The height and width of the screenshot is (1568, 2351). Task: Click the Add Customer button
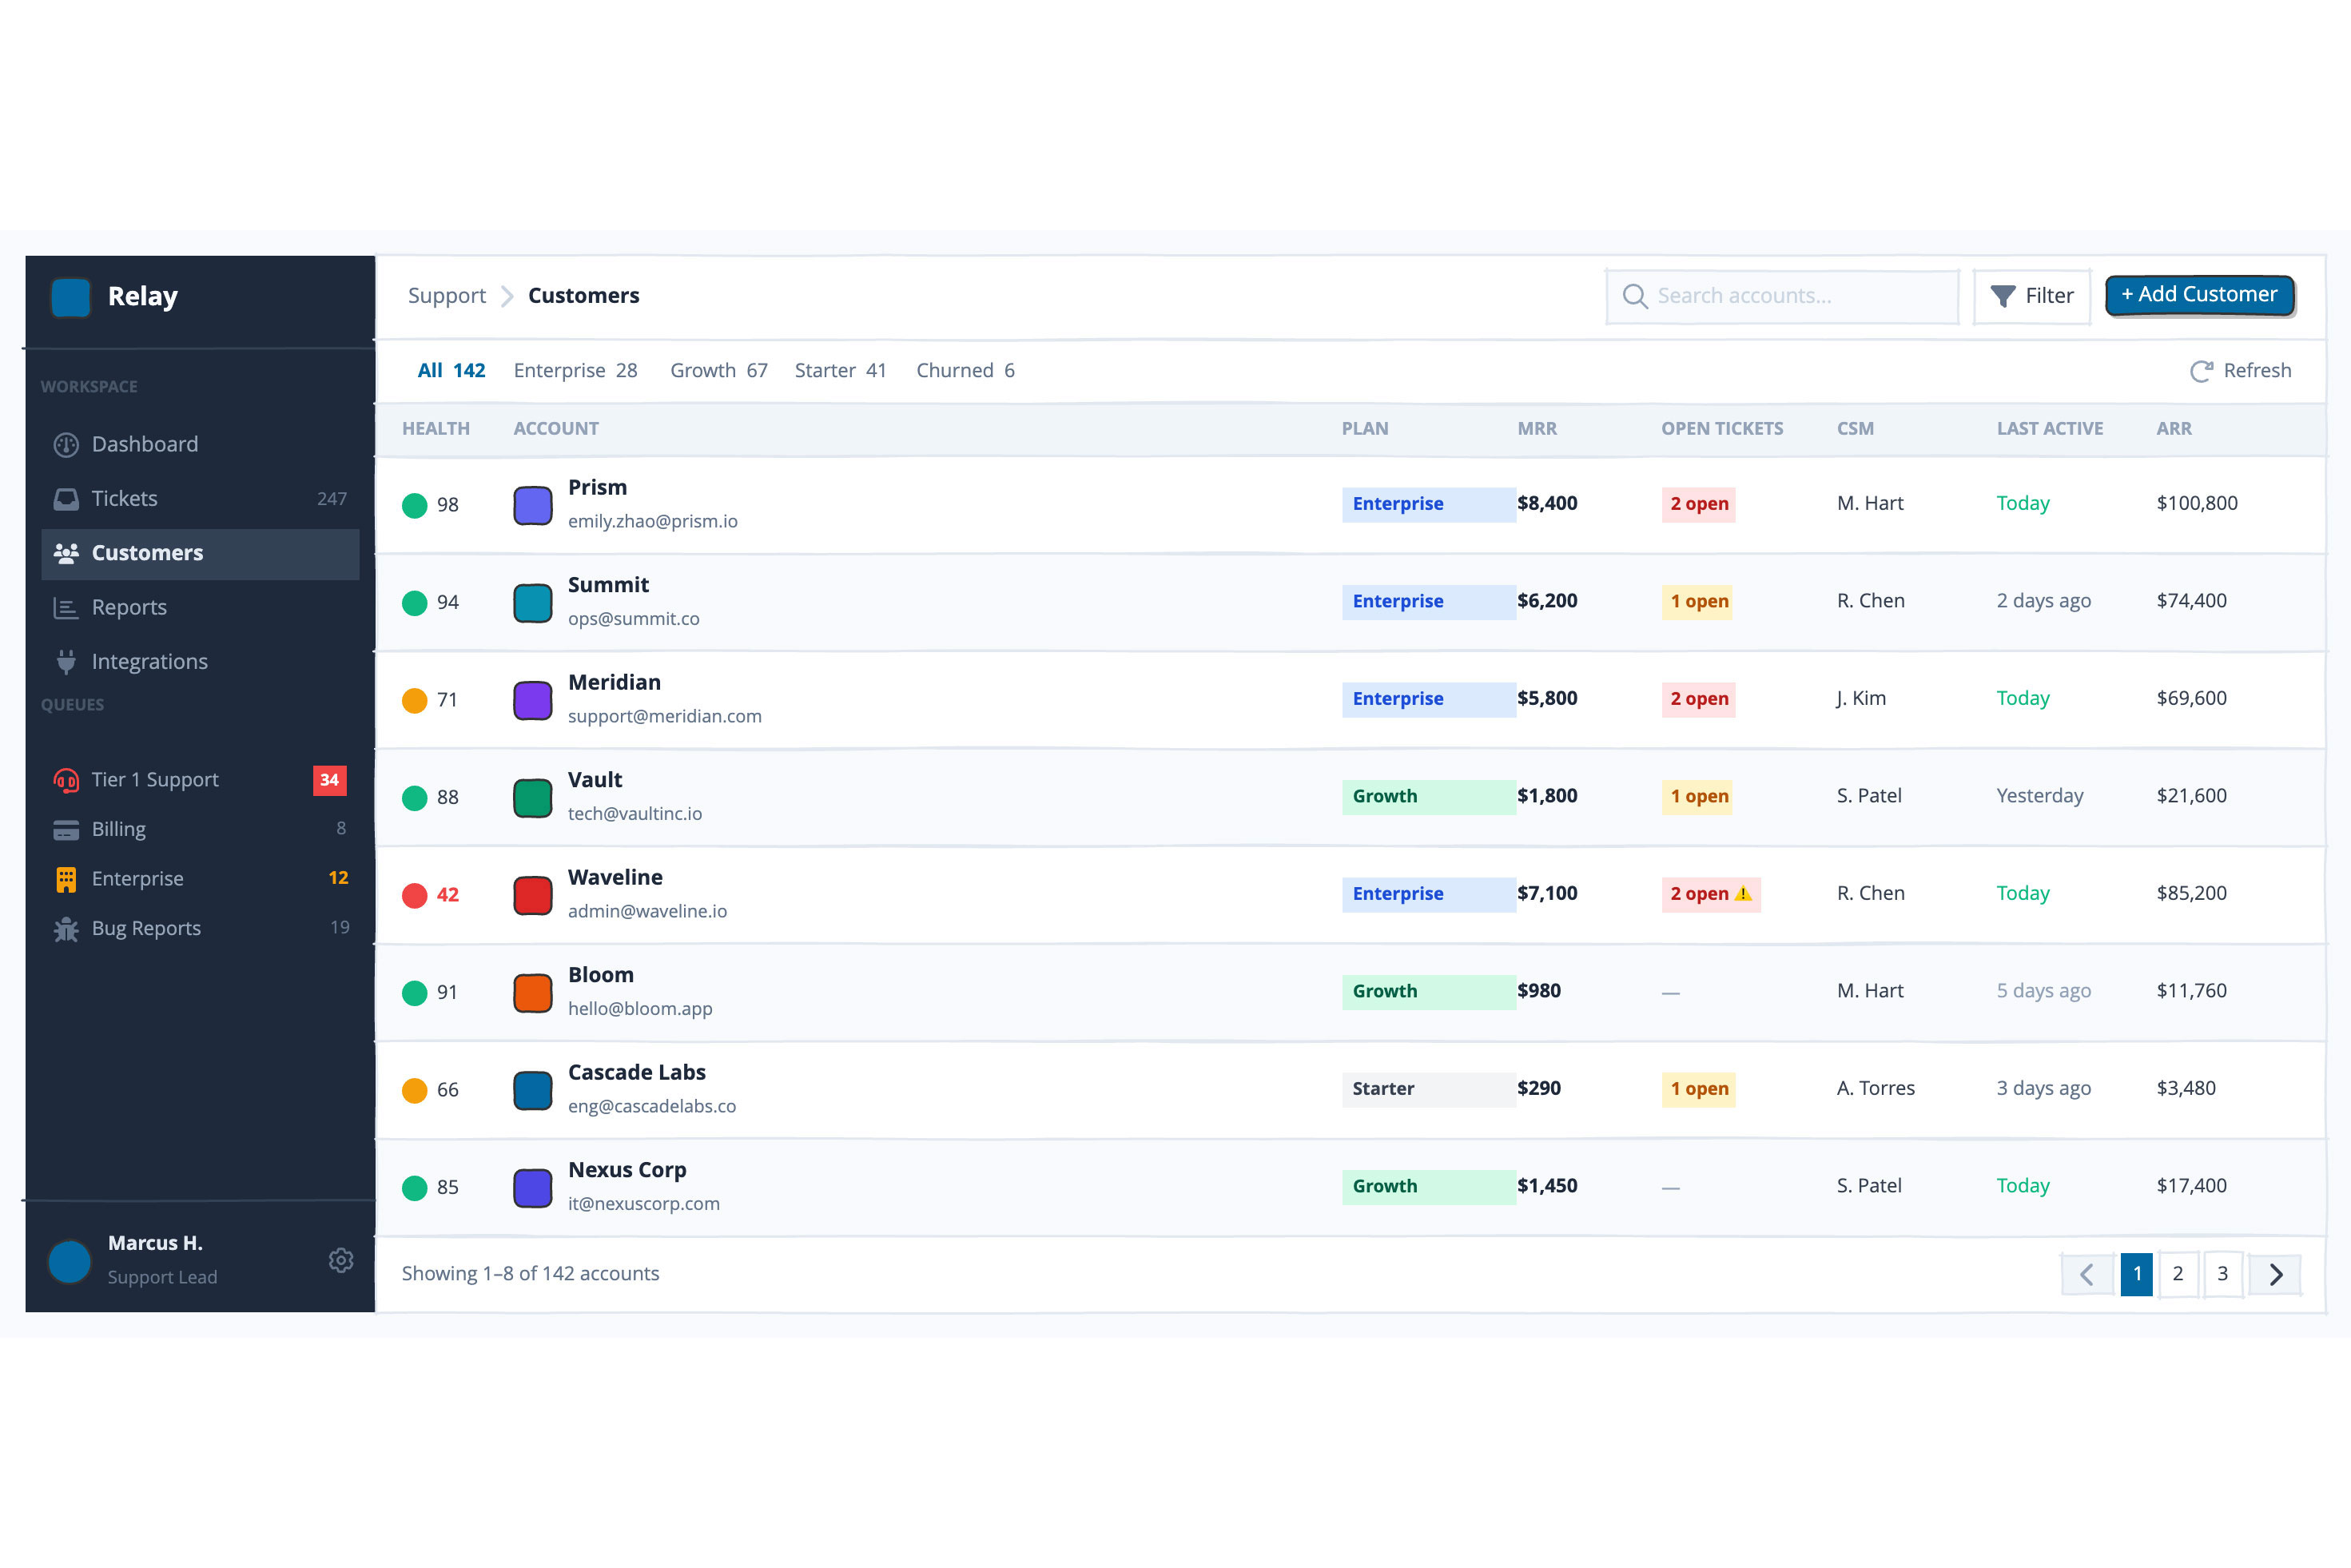tap(2199, 295)
